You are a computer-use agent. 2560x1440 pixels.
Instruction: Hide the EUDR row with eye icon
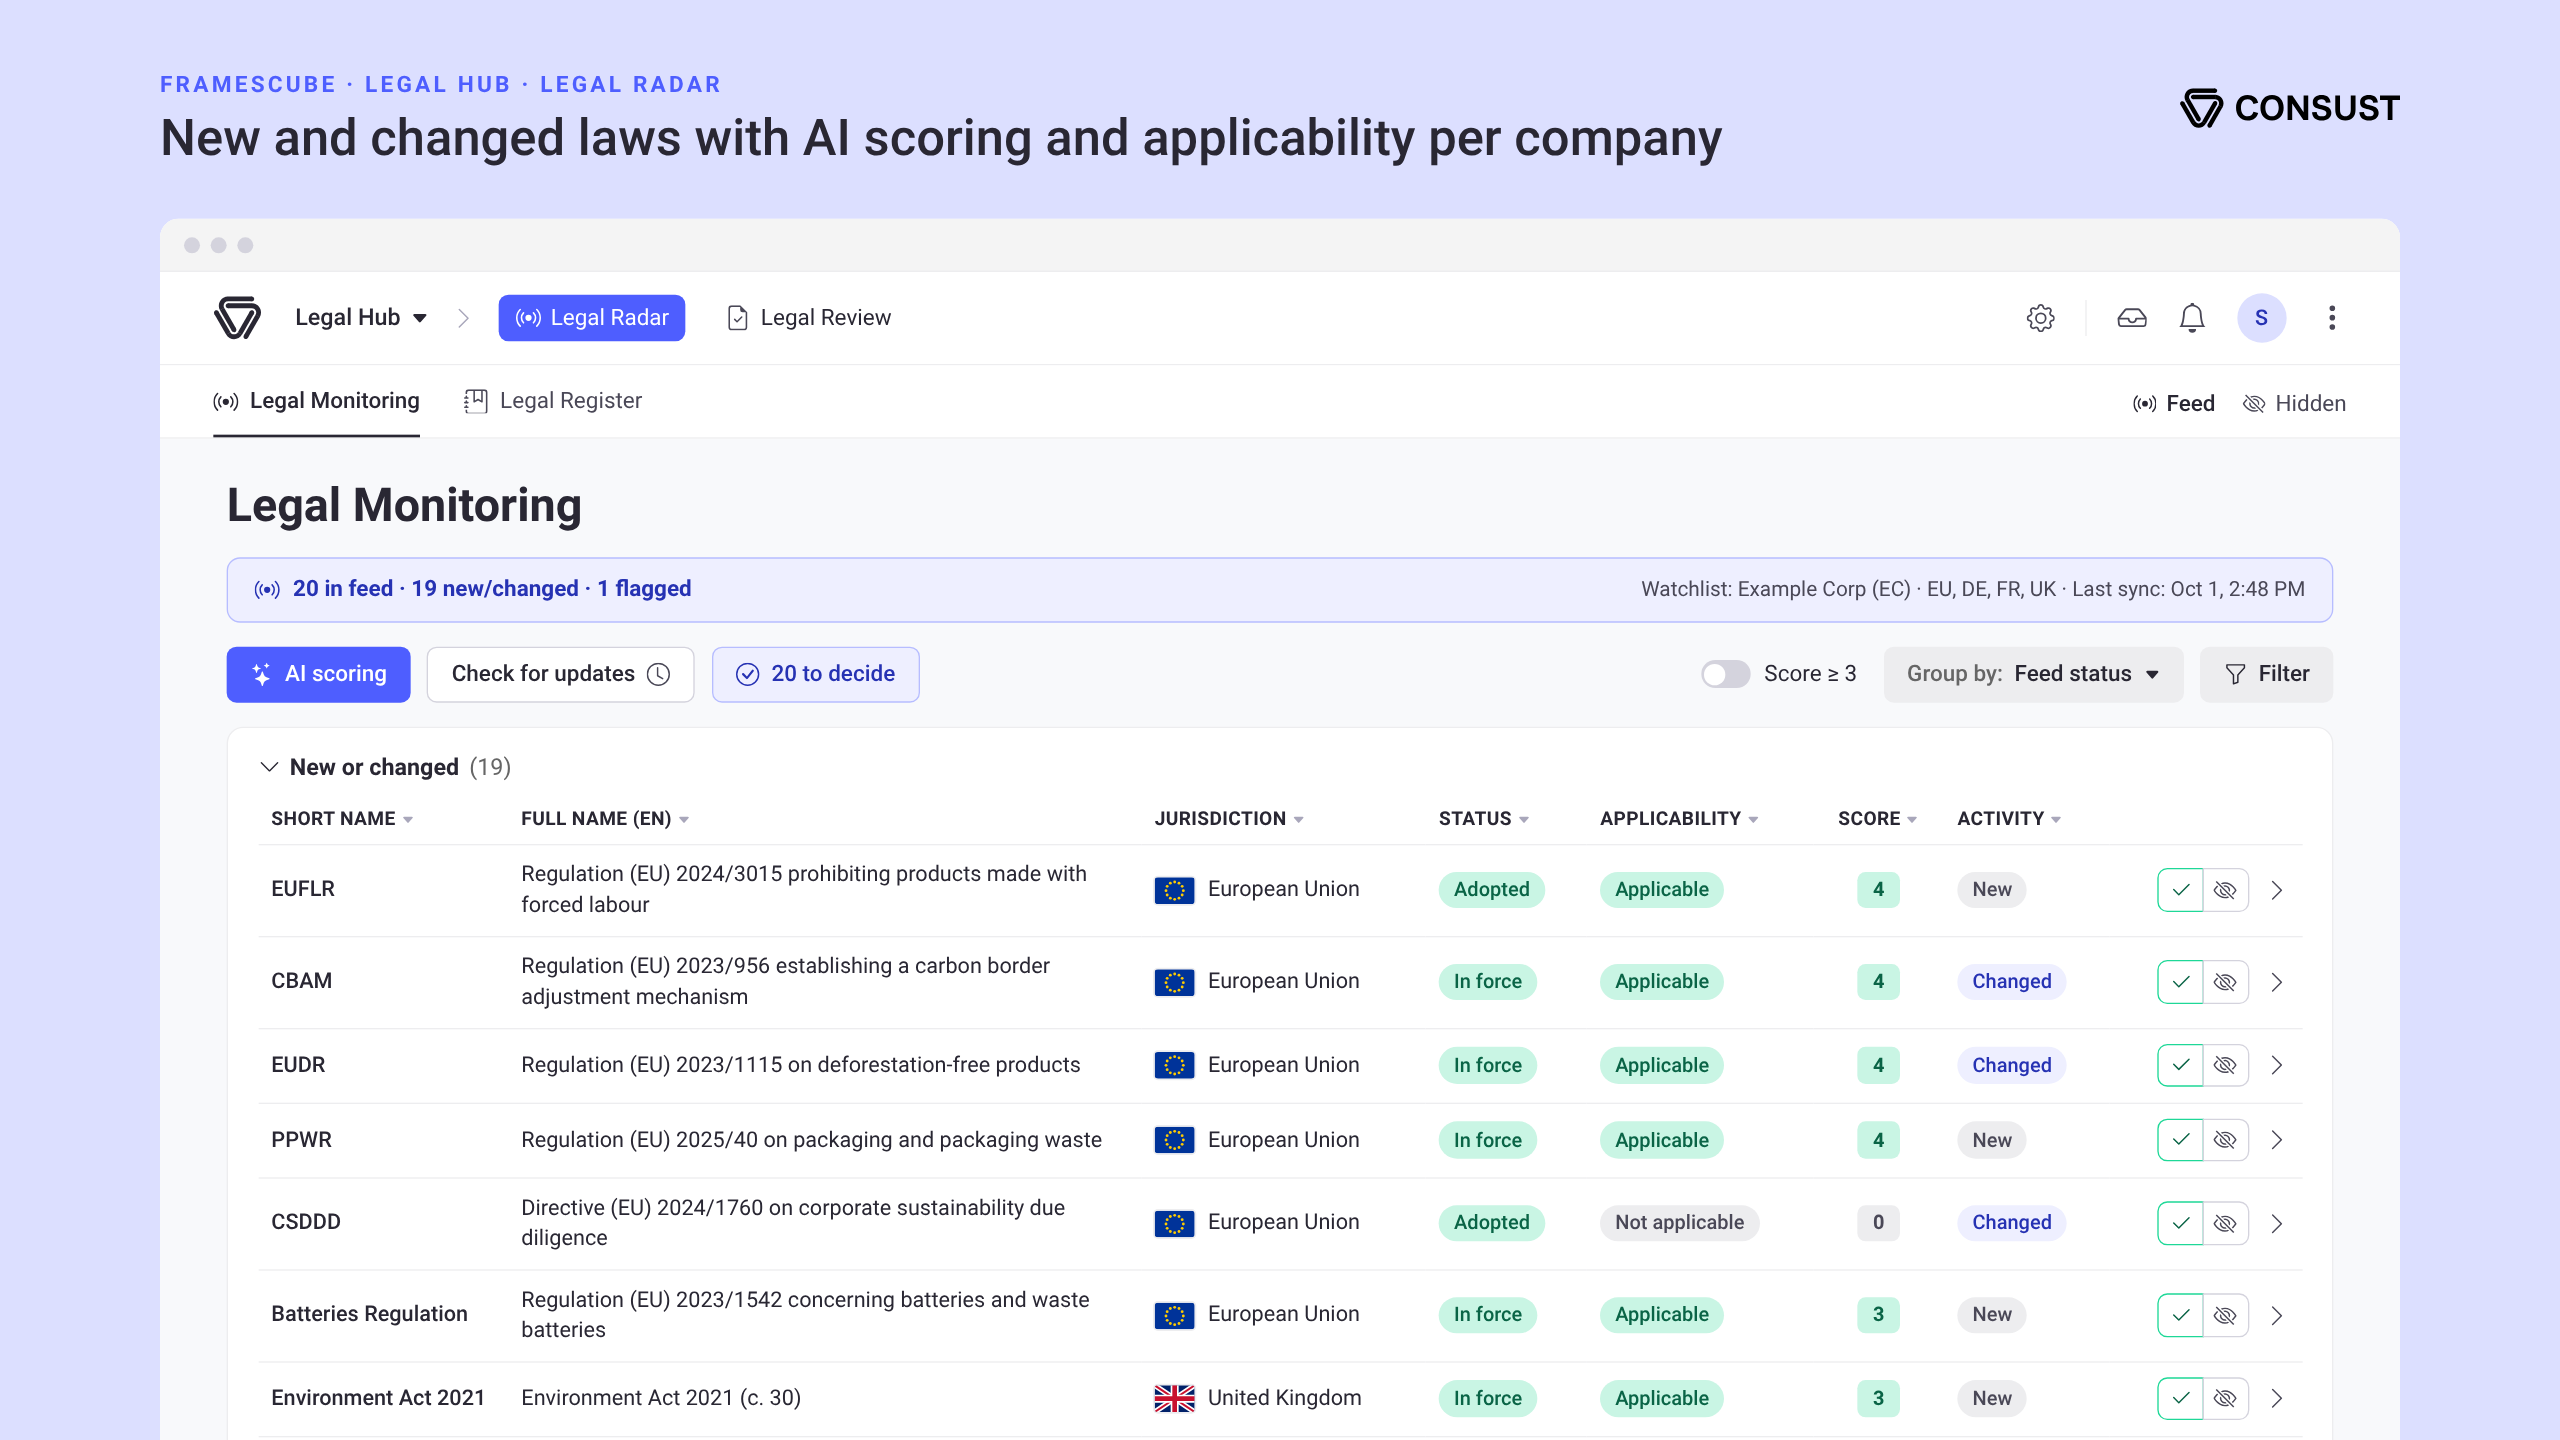pyautogui.click(x=2226, y=1065)
